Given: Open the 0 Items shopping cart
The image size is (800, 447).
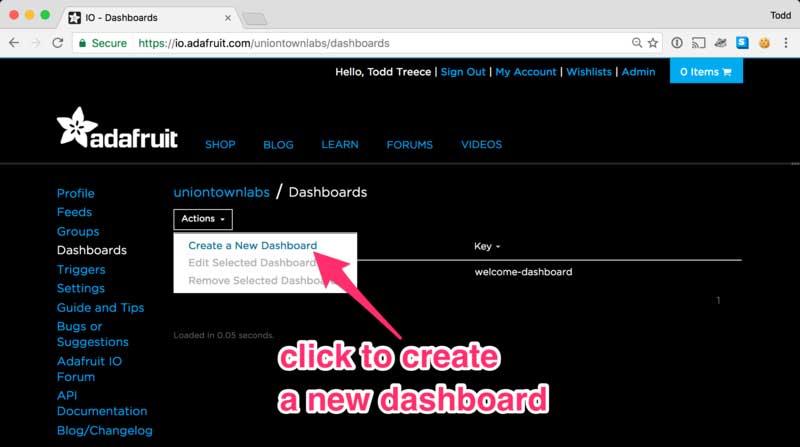Looking at the screenshot, I should tap(706, 72).
